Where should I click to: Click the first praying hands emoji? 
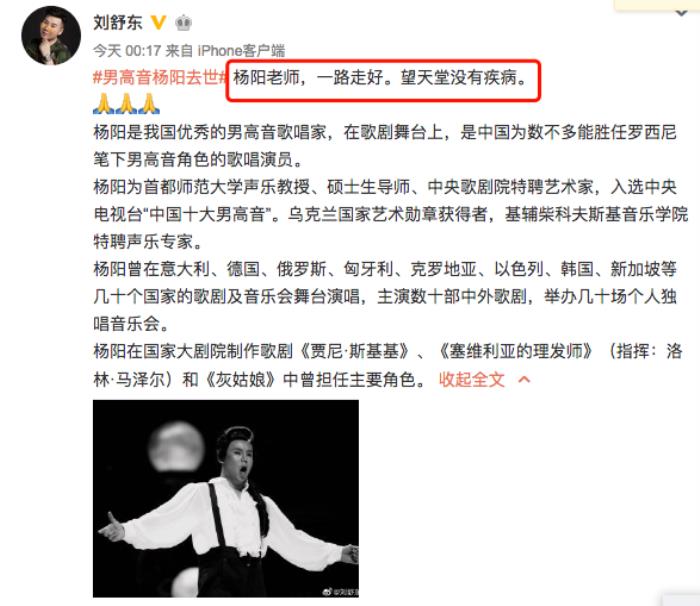coord(104,104)
